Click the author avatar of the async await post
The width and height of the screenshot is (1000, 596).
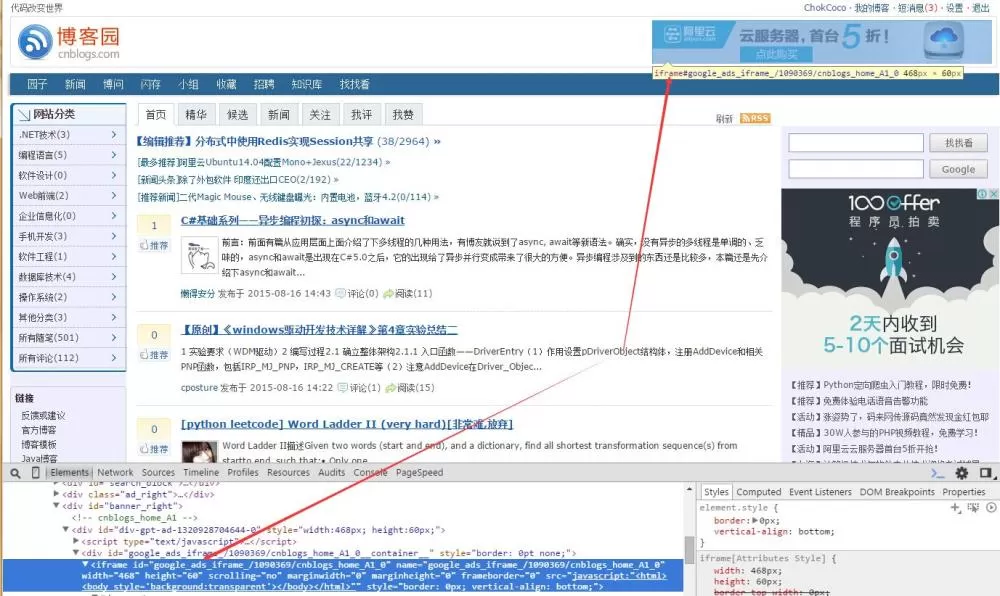coord(200,255)
